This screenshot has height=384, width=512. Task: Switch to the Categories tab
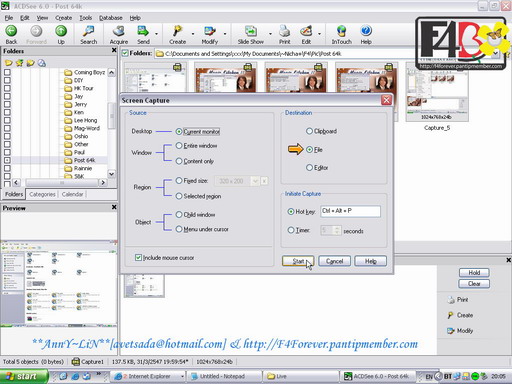(42, 194)
